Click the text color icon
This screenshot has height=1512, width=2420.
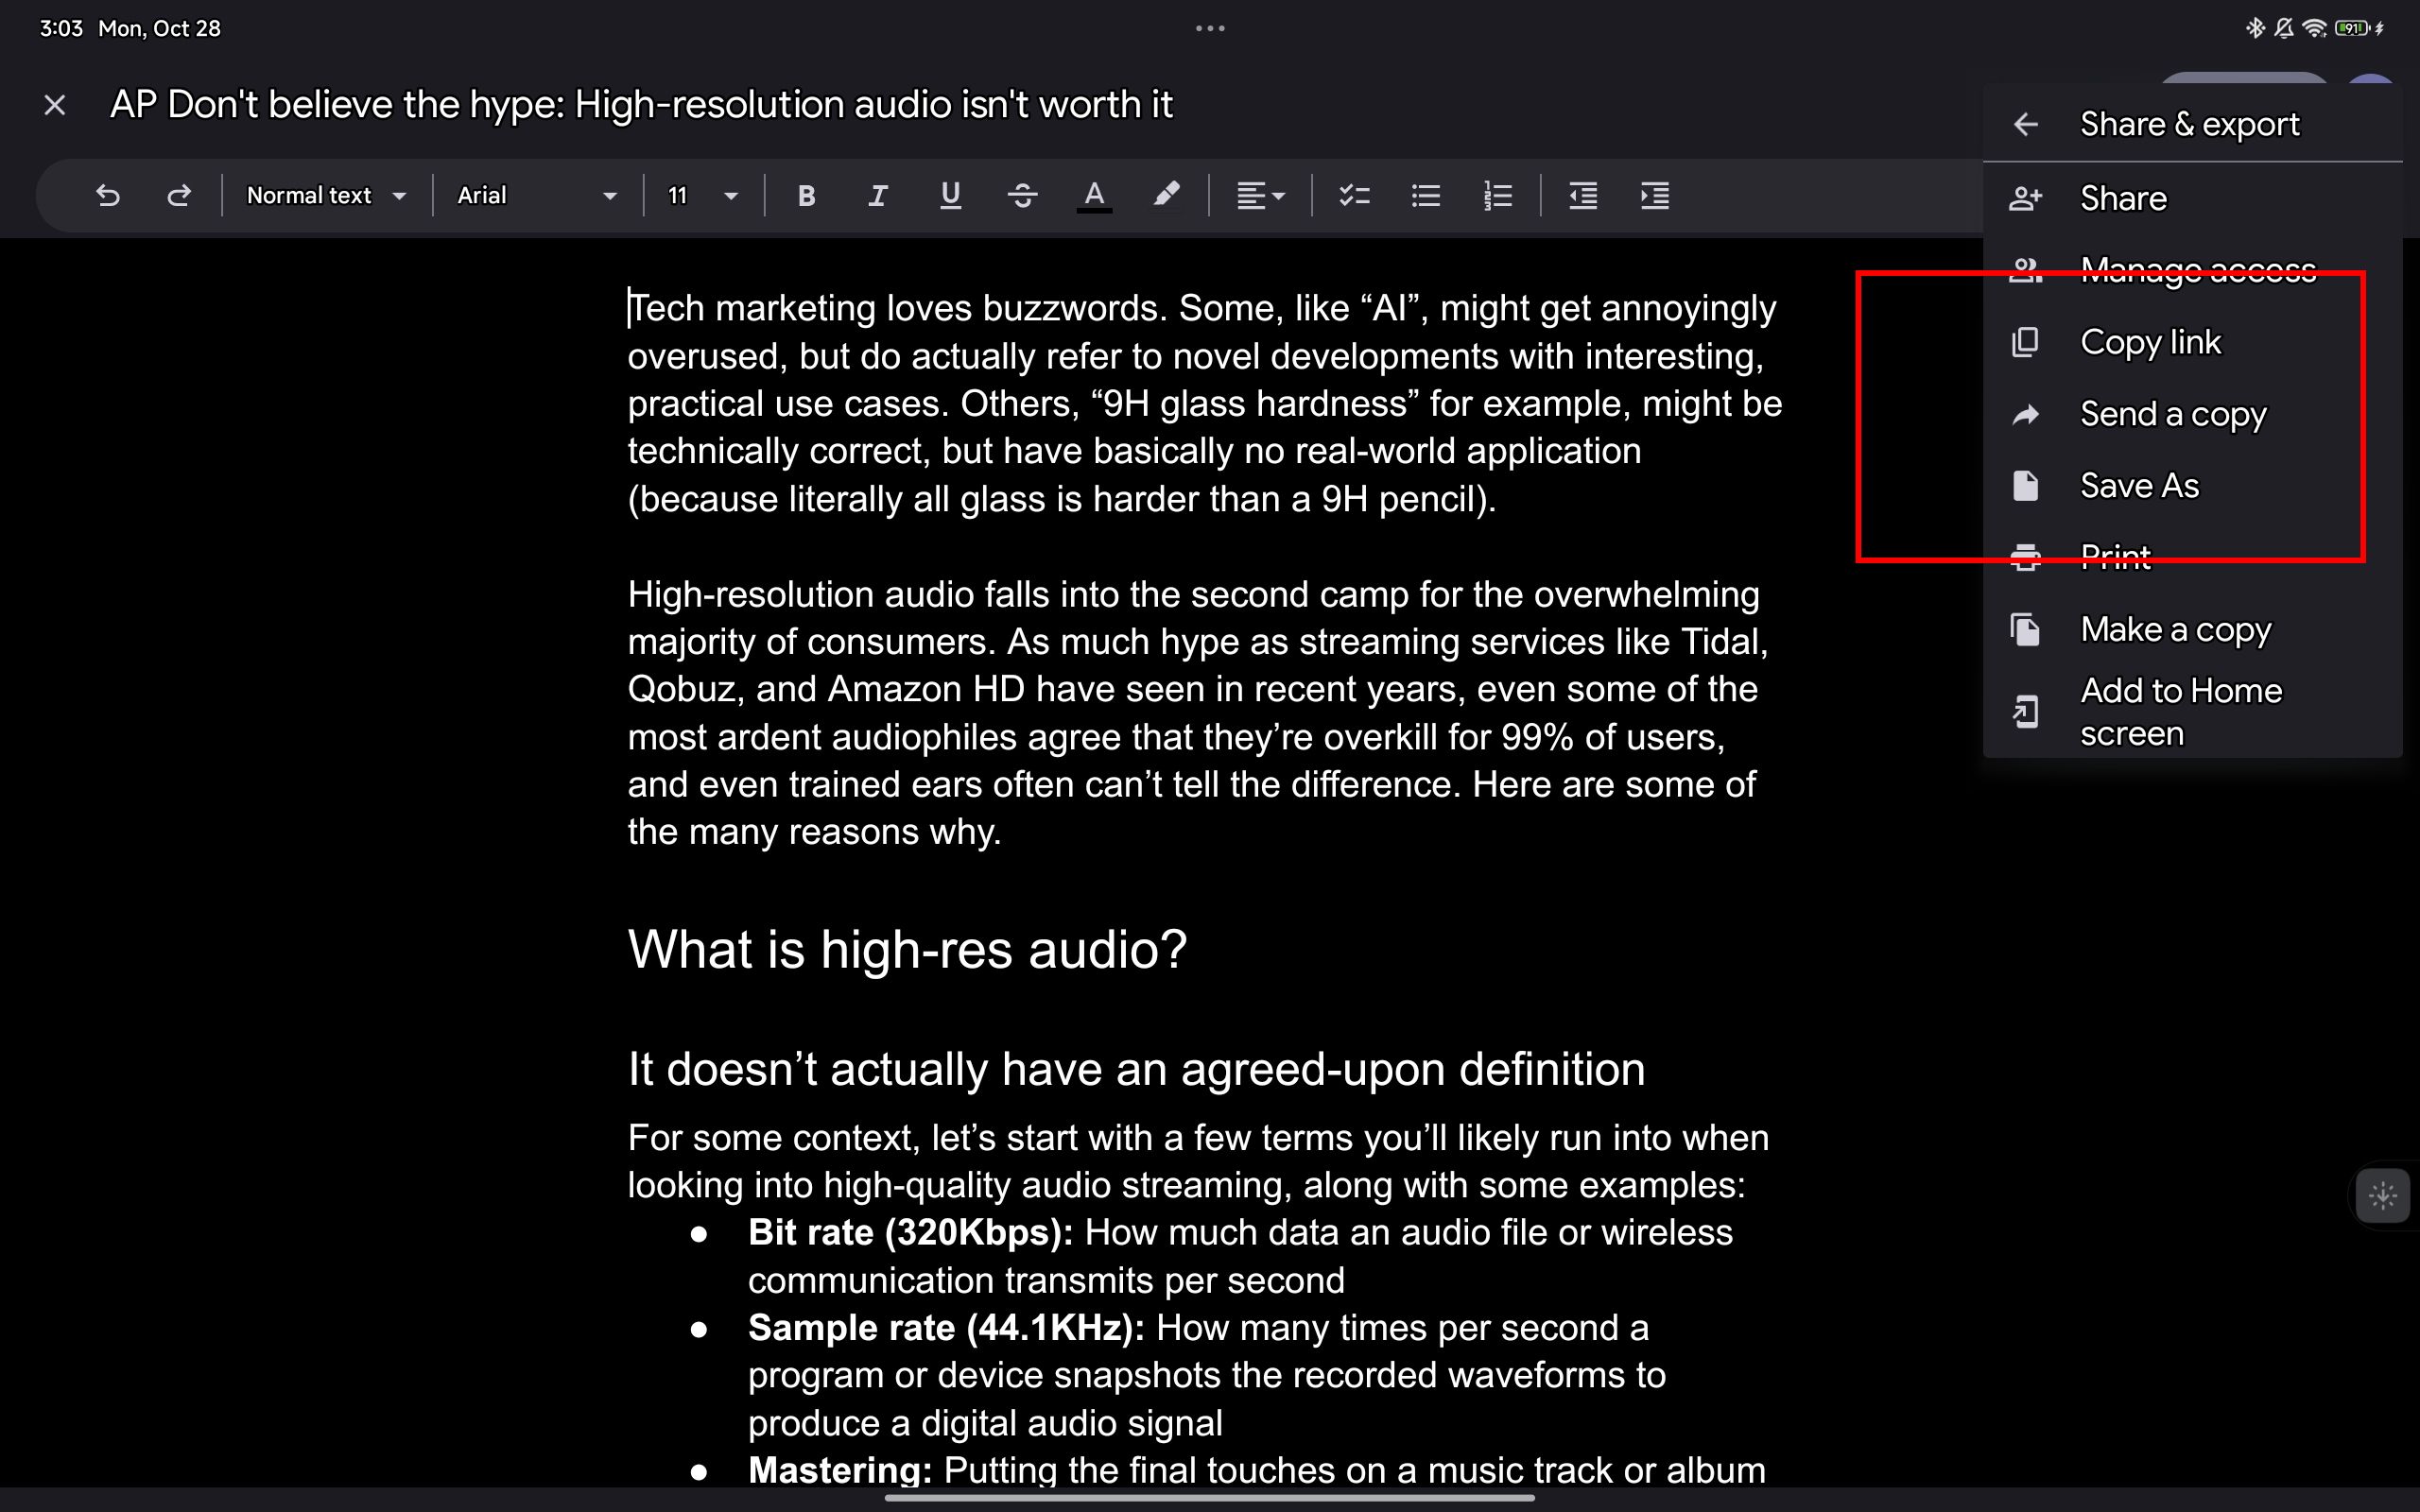pyautogui.click(x=1094, y=194)
